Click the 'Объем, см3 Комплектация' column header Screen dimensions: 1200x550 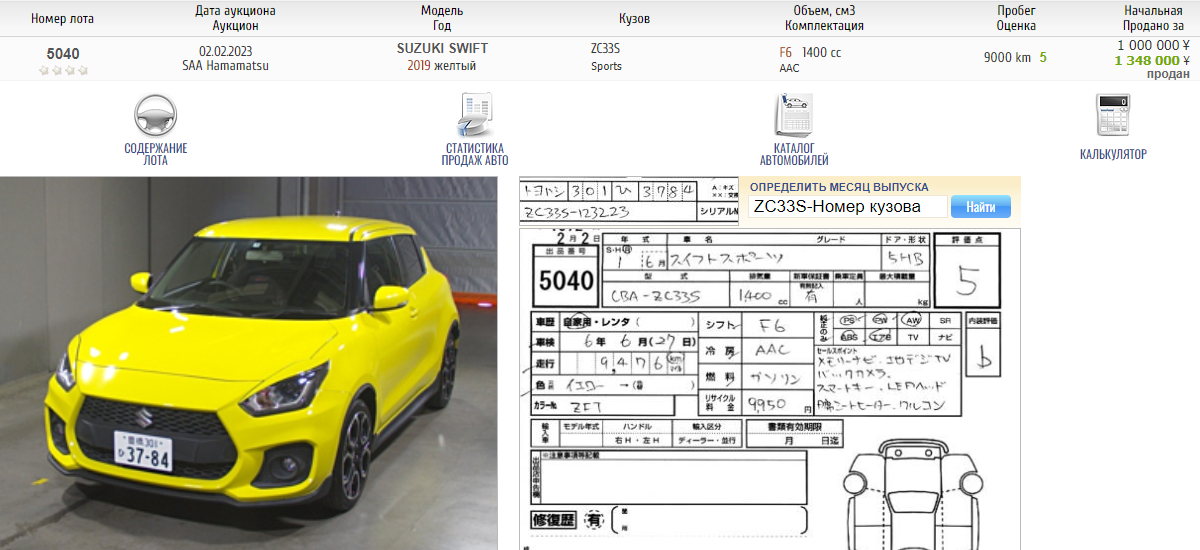pyautogui.click(x=824, y=18)
